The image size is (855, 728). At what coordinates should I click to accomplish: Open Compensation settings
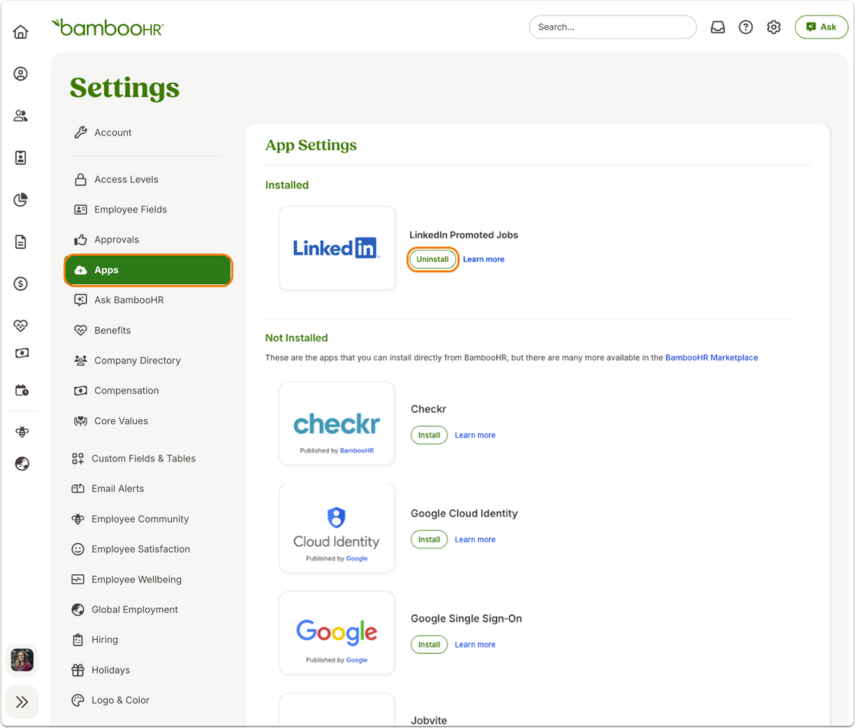tap(117, 391)
